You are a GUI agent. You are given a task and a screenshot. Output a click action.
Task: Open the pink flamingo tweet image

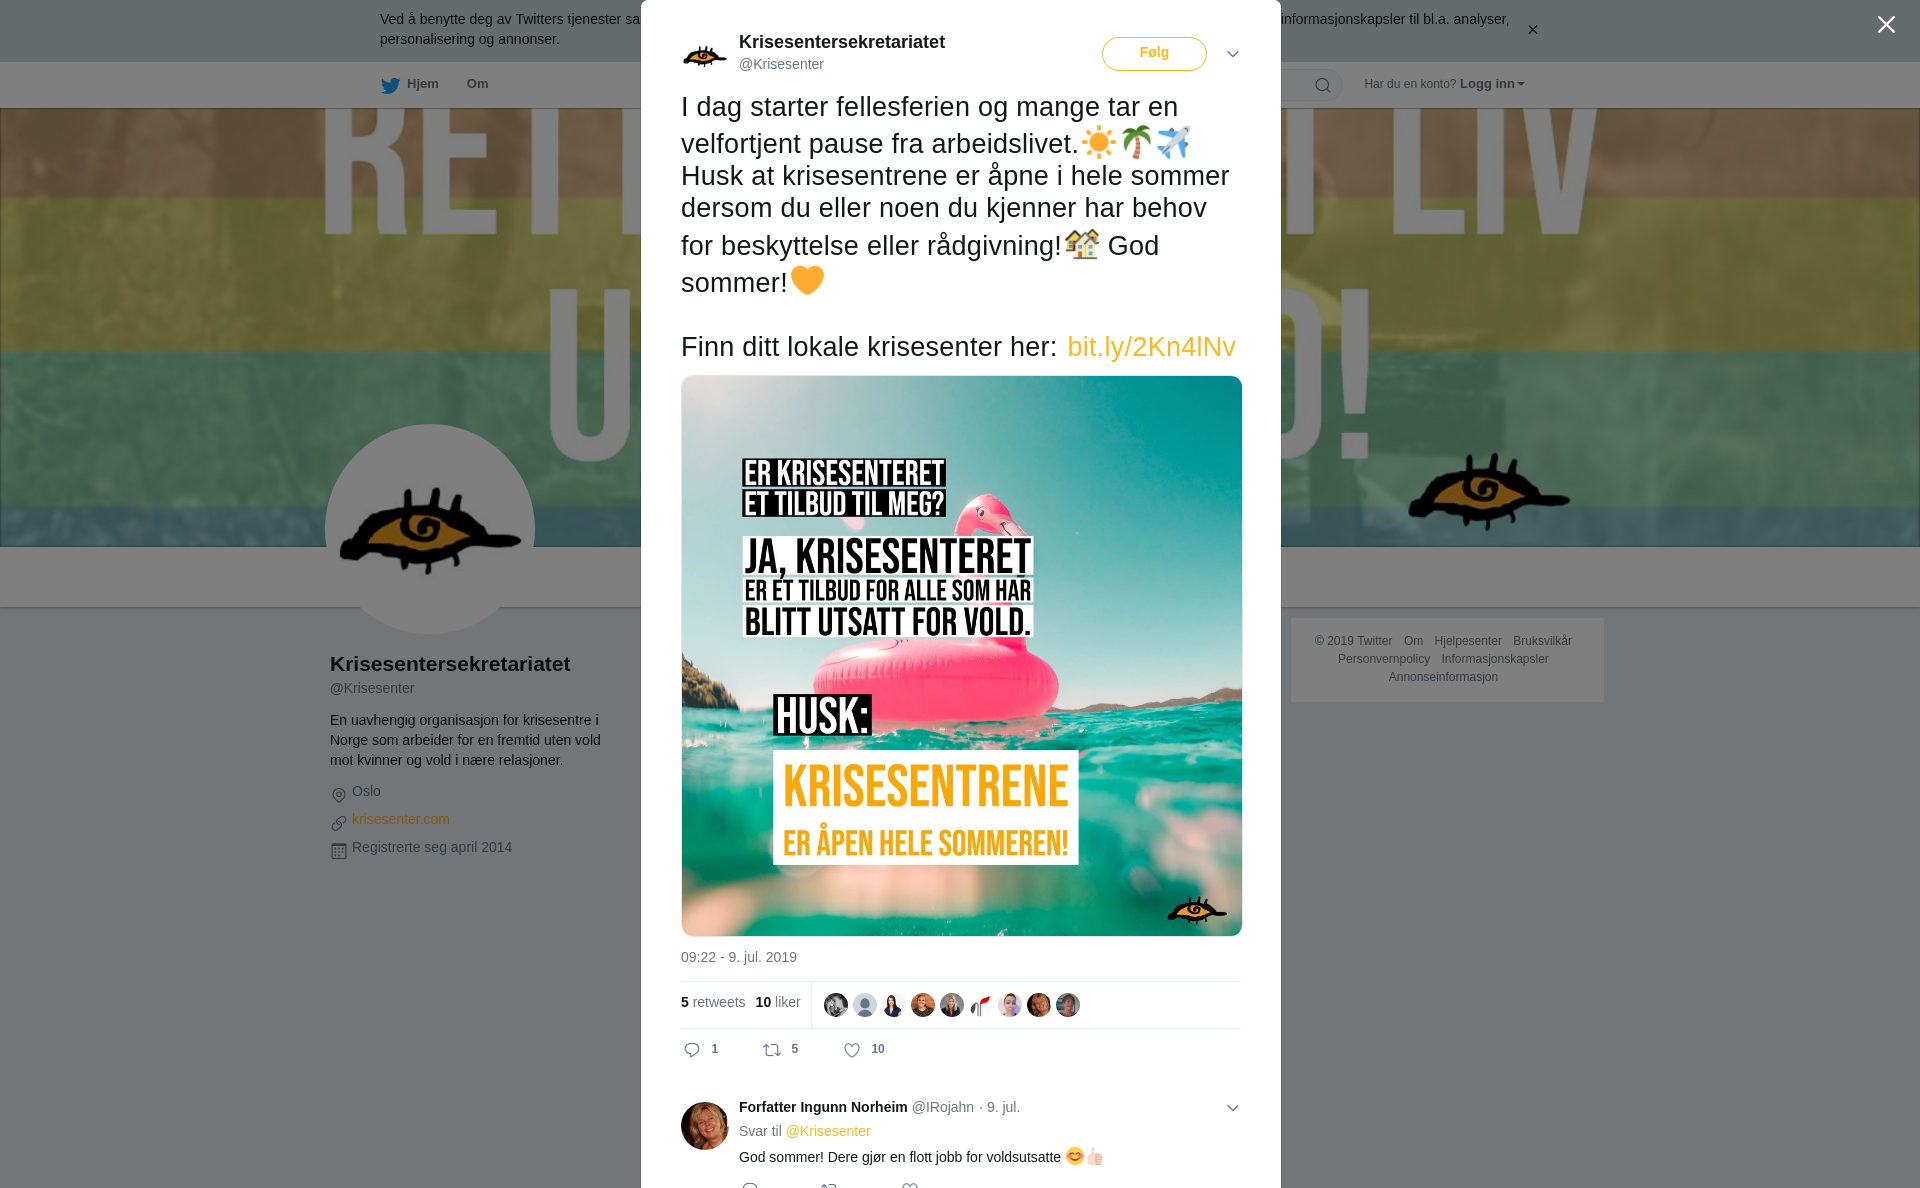click(961, 656)
